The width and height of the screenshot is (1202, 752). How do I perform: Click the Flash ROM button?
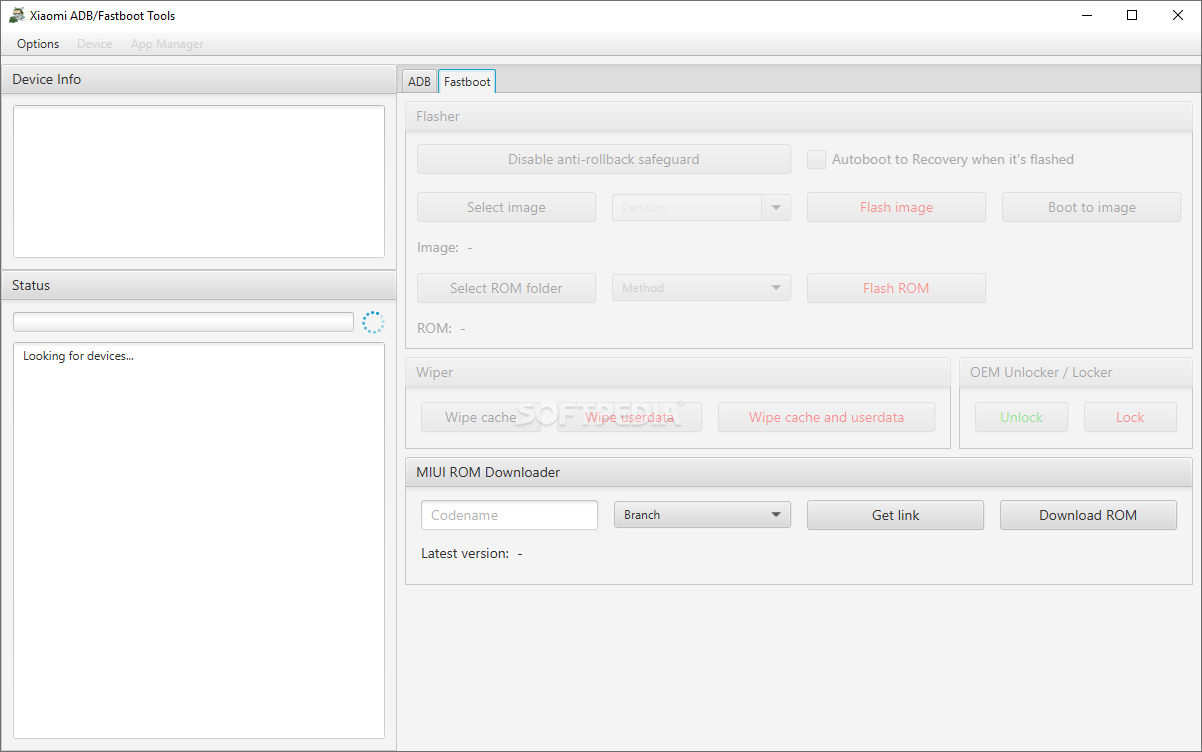[896, 288]
